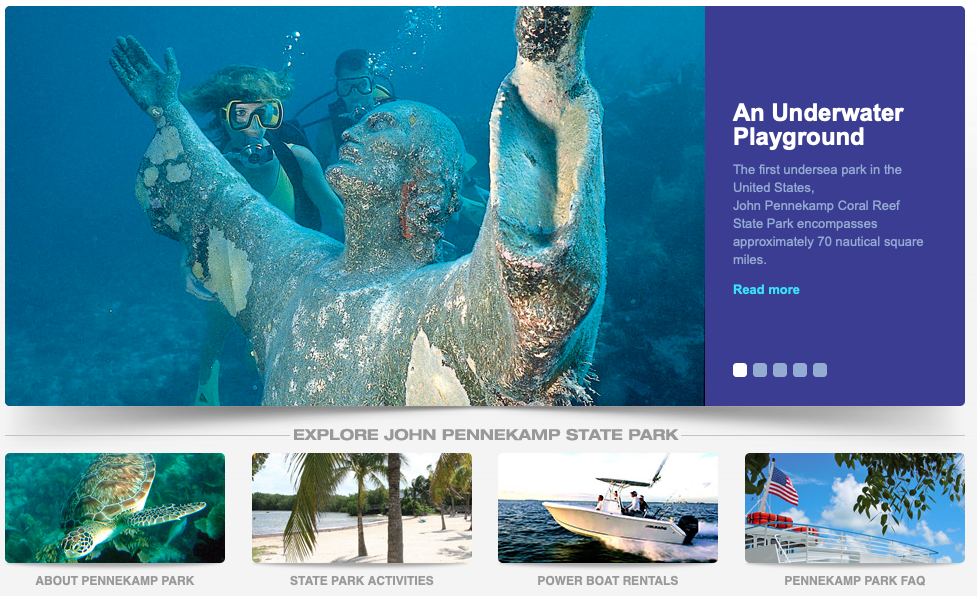The width and height of the screenshot is (977, 596).
Task: Open Power Boat Rentals caption link
Action: tap(608, 580)
